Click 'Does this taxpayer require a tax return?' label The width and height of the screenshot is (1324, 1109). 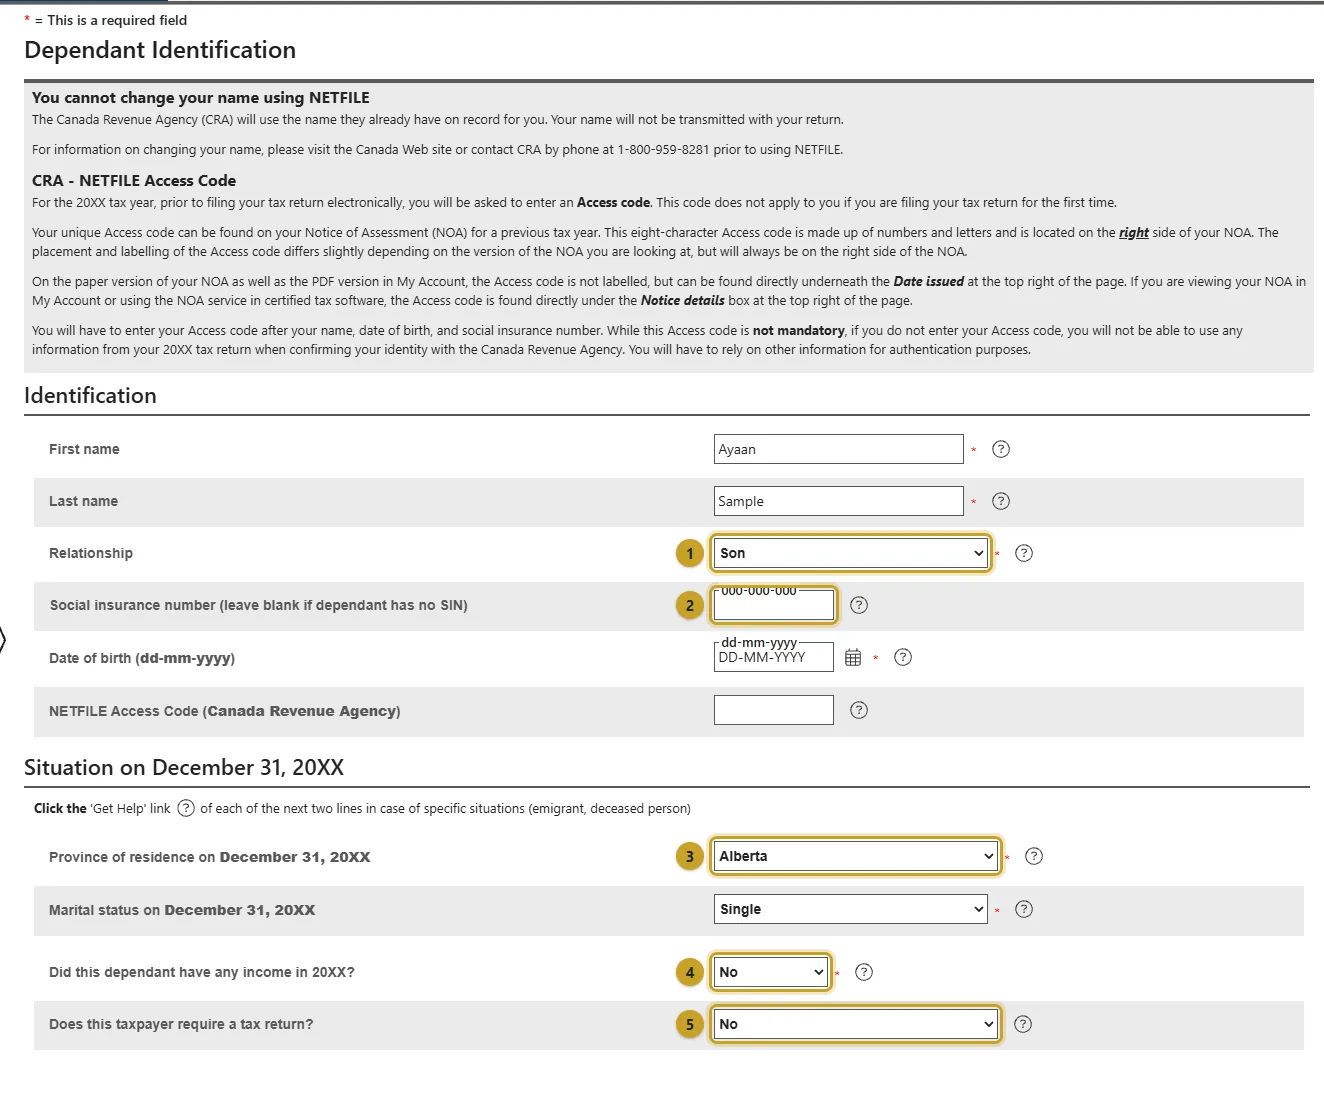click(181, 1024)
